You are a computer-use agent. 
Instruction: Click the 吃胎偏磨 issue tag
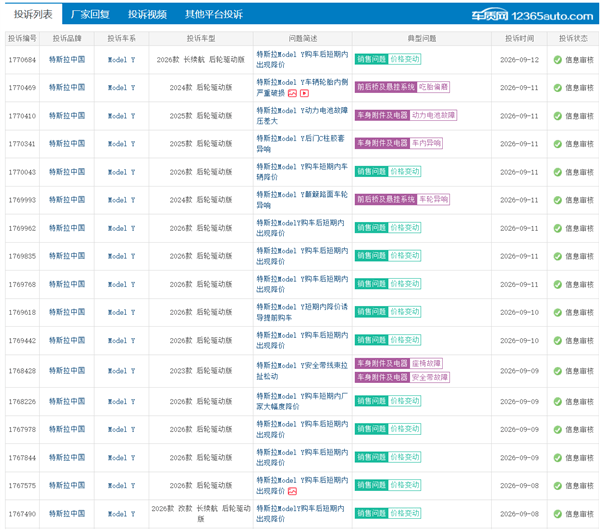[433, 87]
